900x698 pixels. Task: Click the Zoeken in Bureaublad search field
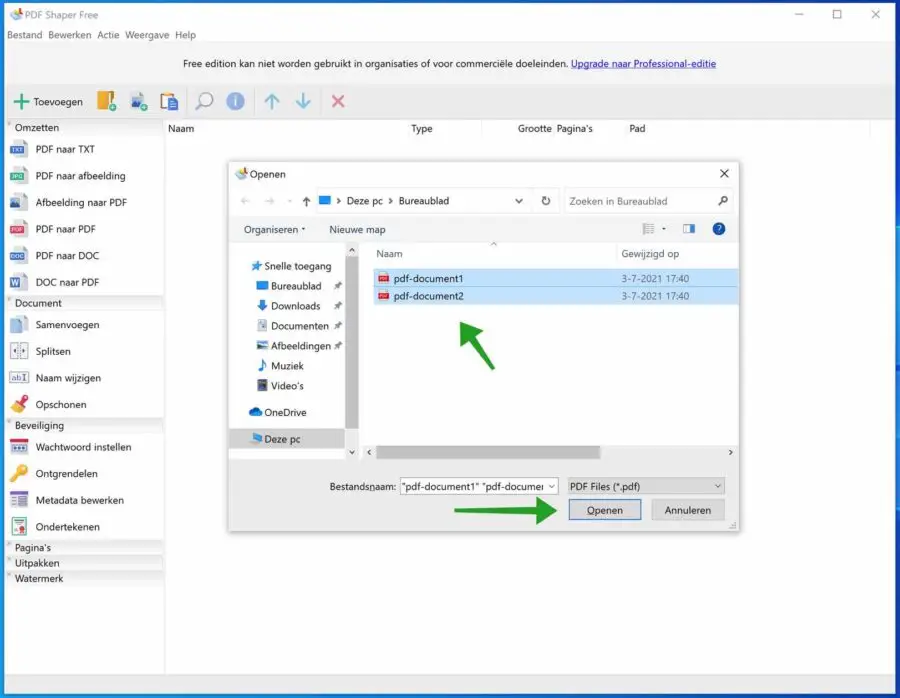pos(649,201)
